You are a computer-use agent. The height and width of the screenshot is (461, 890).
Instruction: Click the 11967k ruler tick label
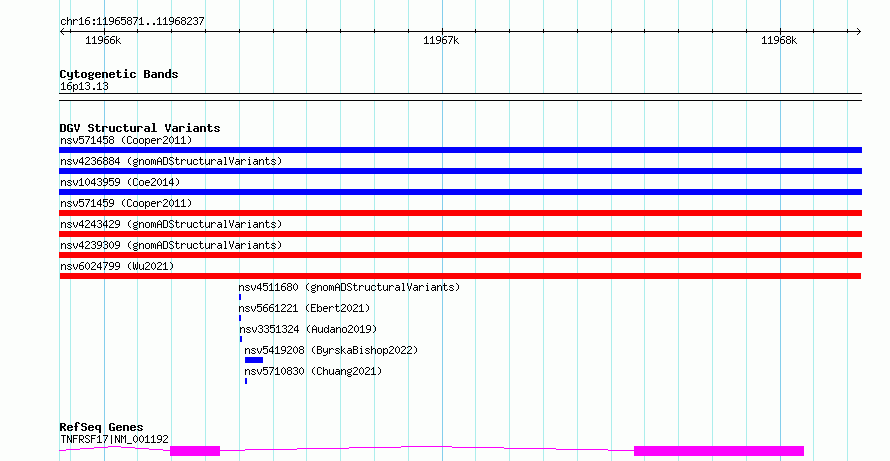(x=441, y=40)
